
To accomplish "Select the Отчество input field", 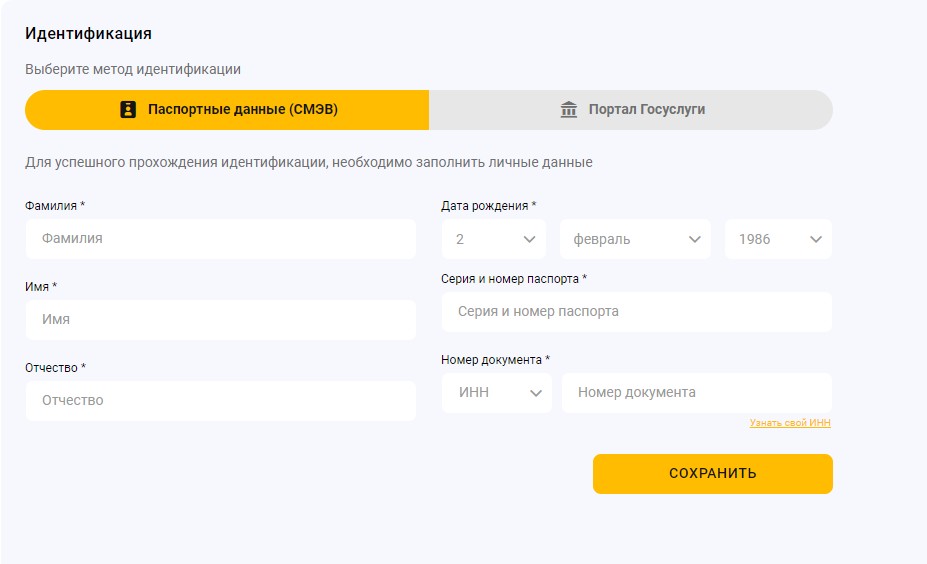I will [221, 400].
